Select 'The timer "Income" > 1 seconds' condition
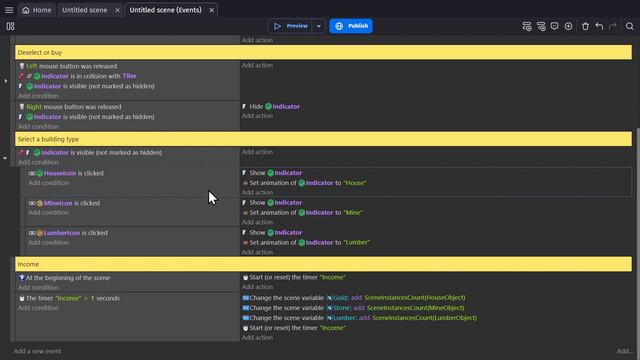 click(69, 298)
